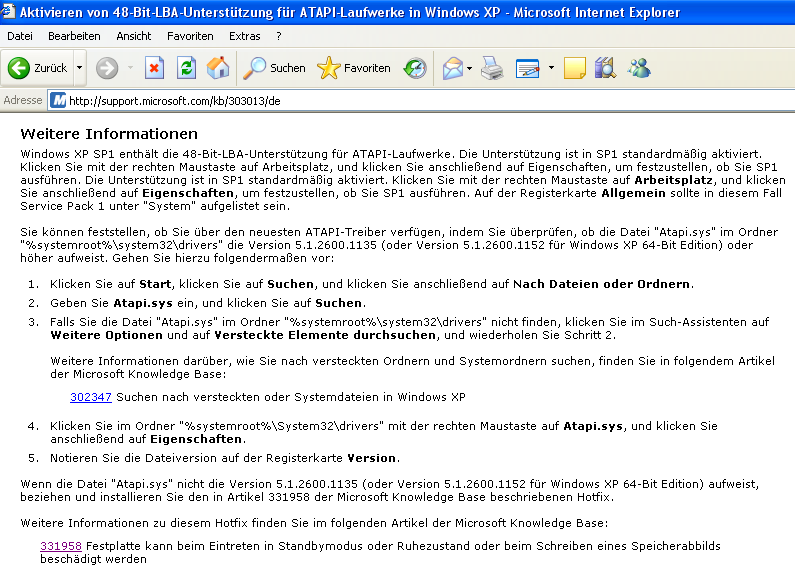Click the forward navigation arrow

(107, 68)
